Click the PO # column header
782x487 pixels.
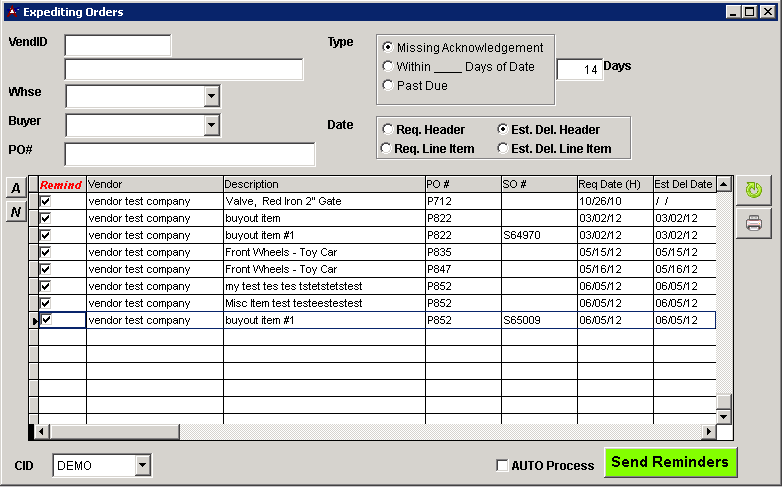point(462,184)
